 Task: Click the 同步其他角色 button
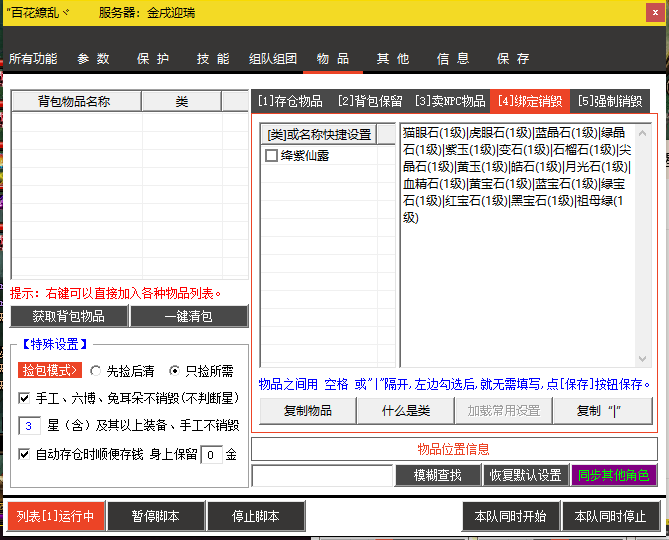click(614, 475)
